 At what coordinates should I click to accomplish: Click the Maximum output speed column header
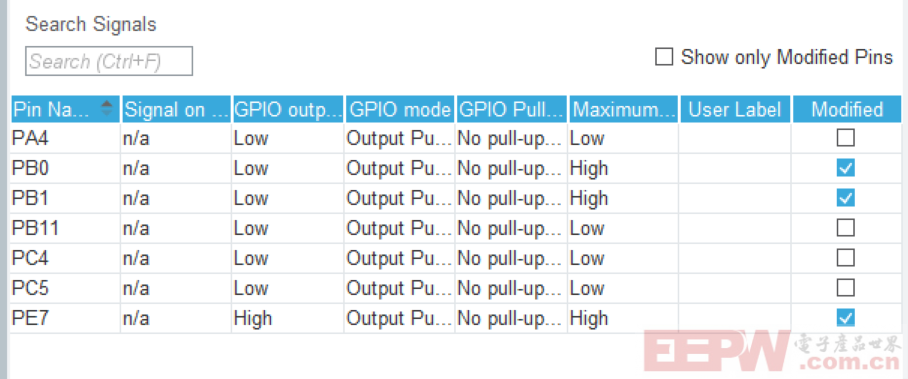pyautogui.click(x=623, y=109)
